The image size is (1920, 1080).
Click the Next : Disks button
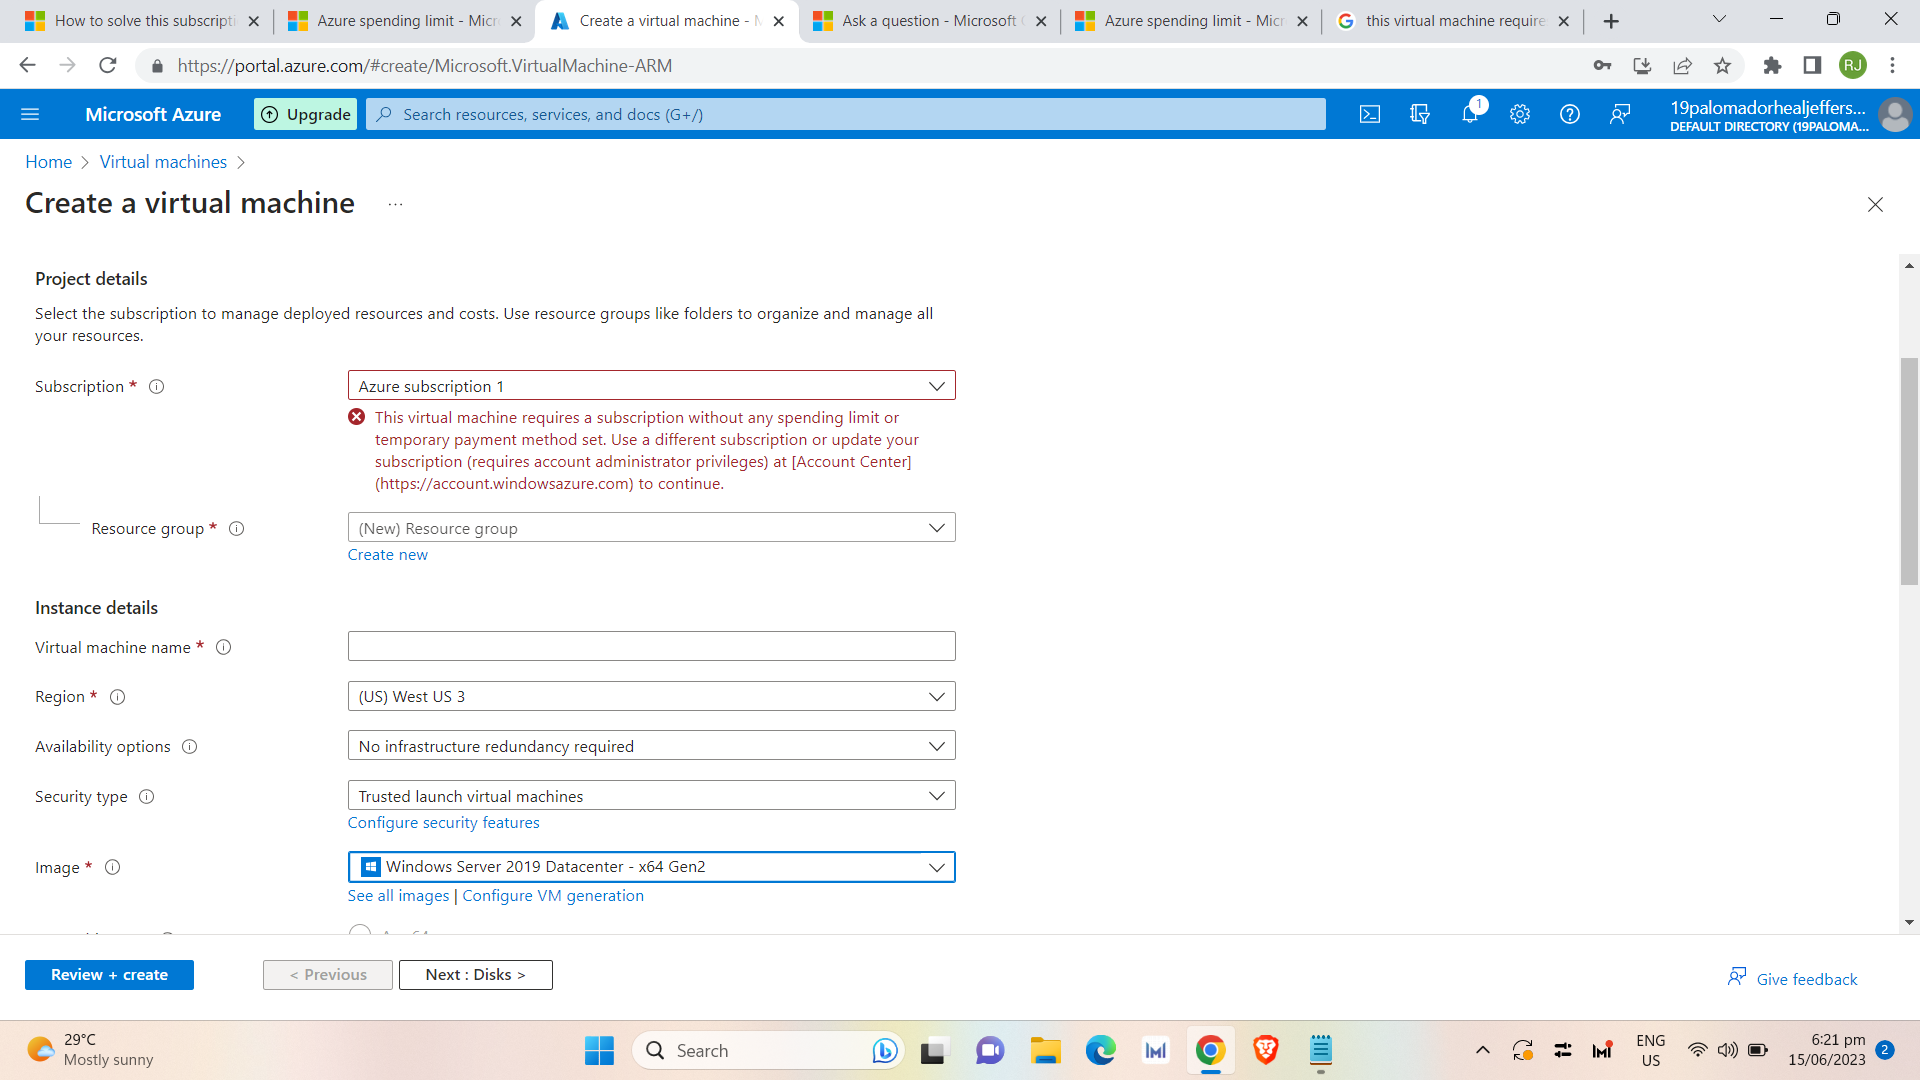click(475, 975)
